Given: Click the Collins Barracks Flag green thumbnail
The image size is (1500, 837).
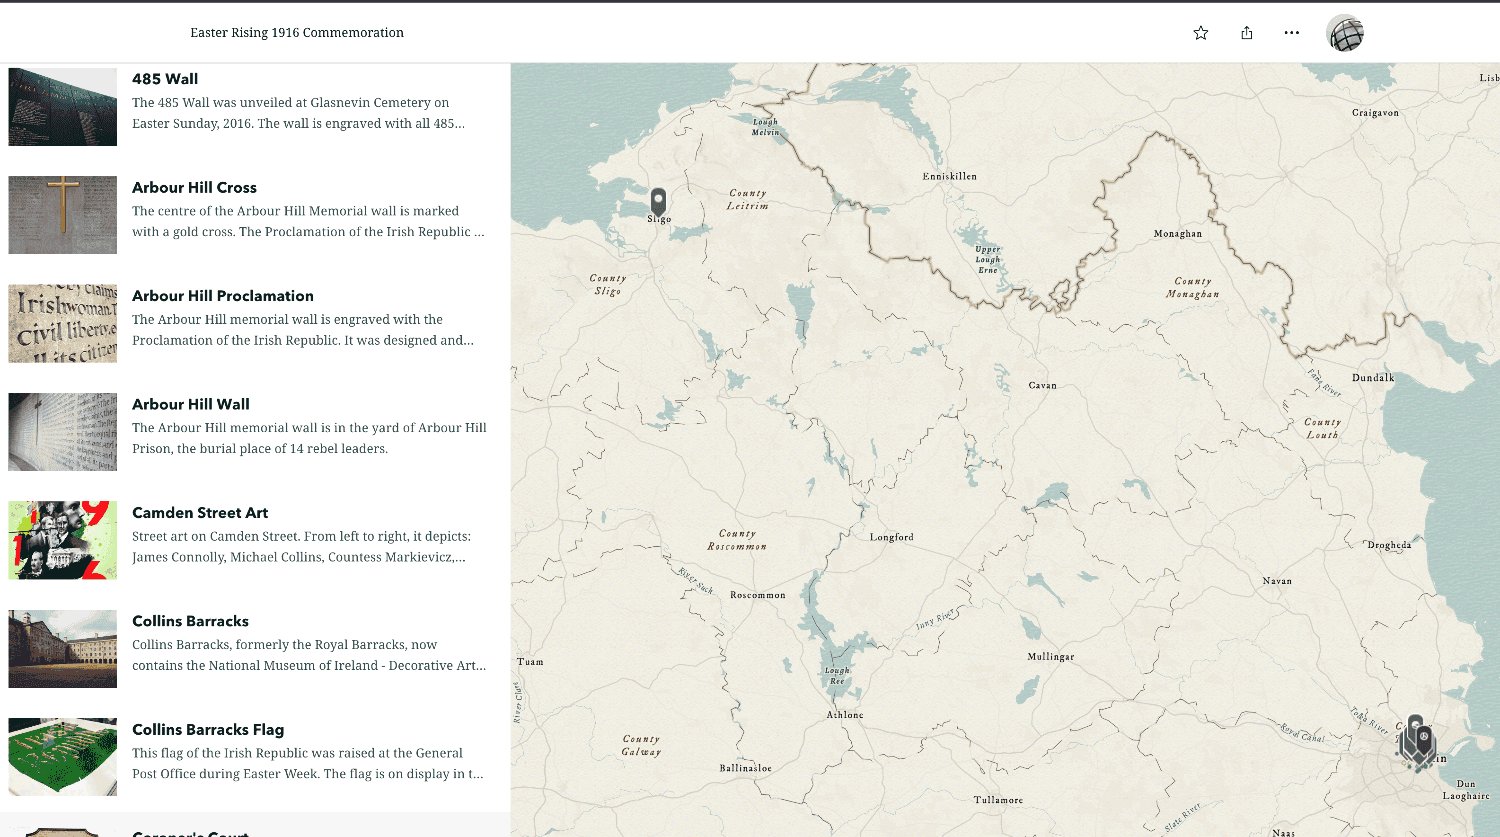Looking at the screenshot, I should [x=62, y=757].
